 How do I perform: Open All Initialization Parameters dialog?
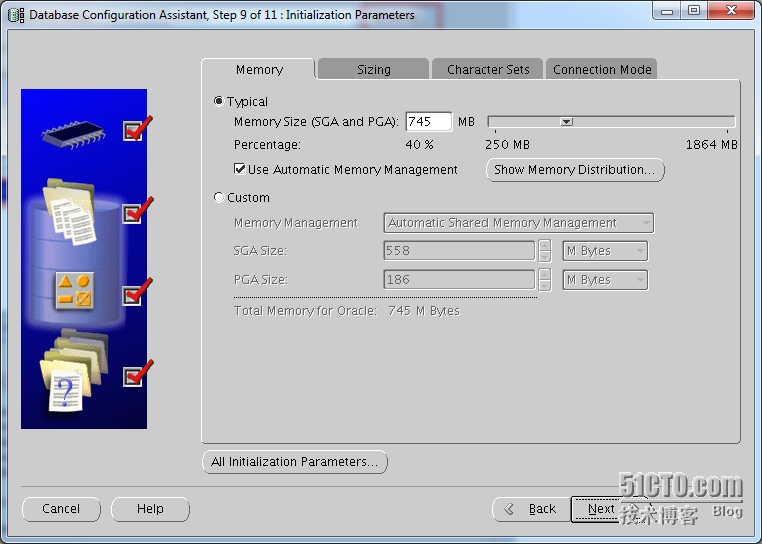pos(294,461)
